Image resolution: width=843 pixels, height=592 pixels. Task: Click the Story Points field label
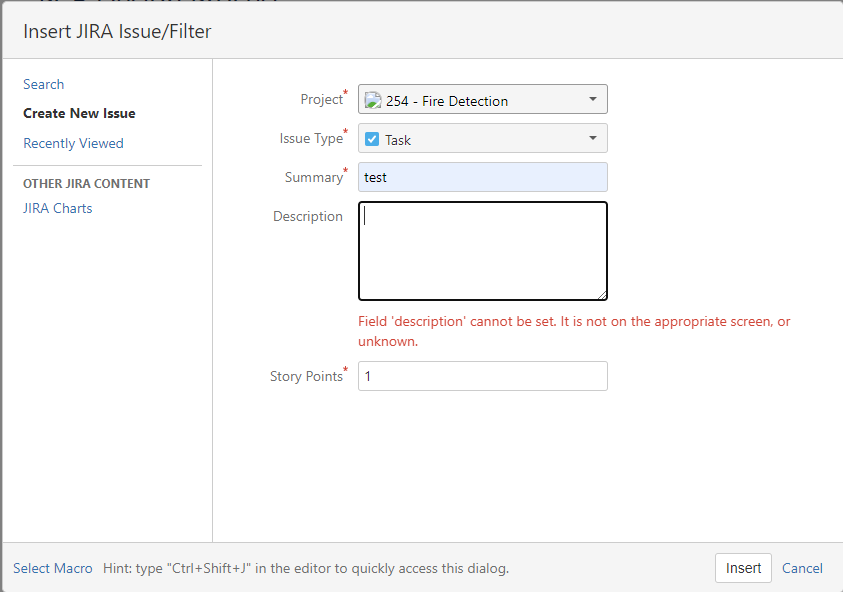306,376
